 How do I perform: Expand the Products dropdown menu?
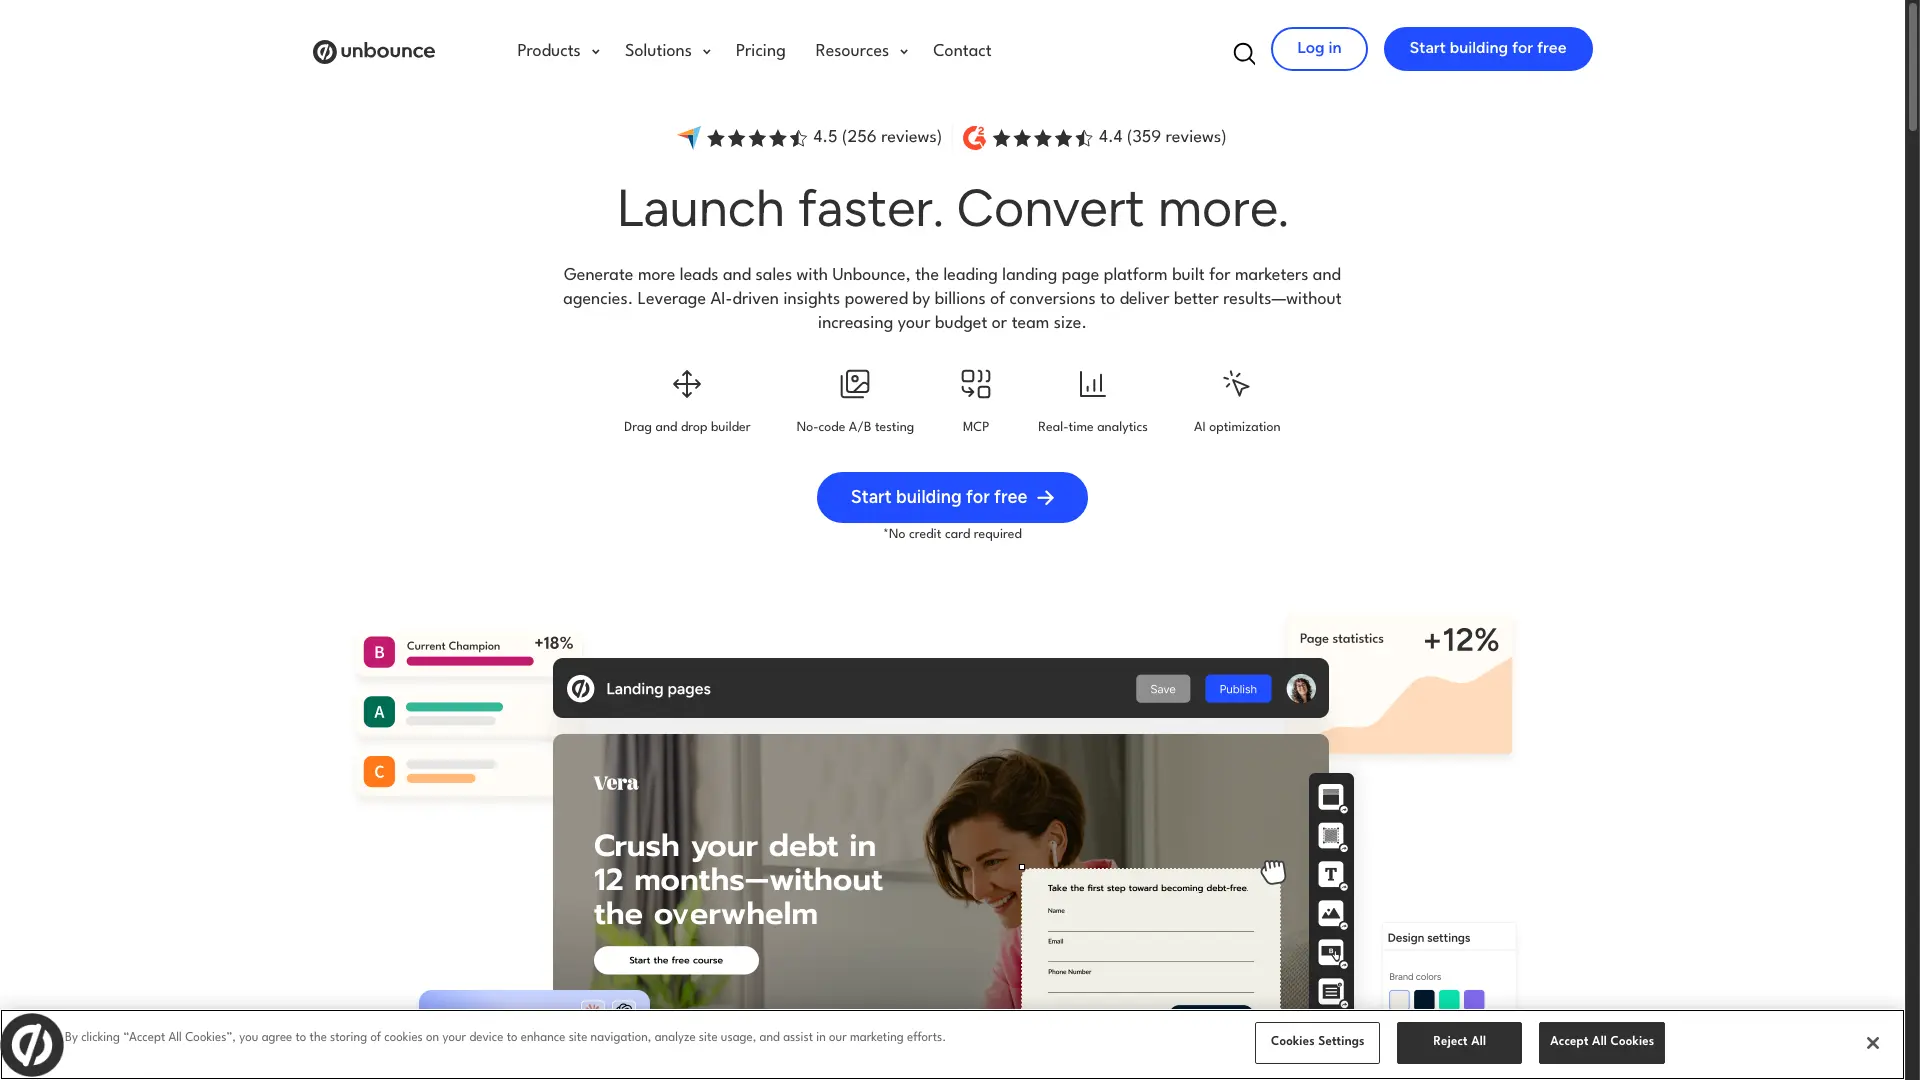[558, 51]
